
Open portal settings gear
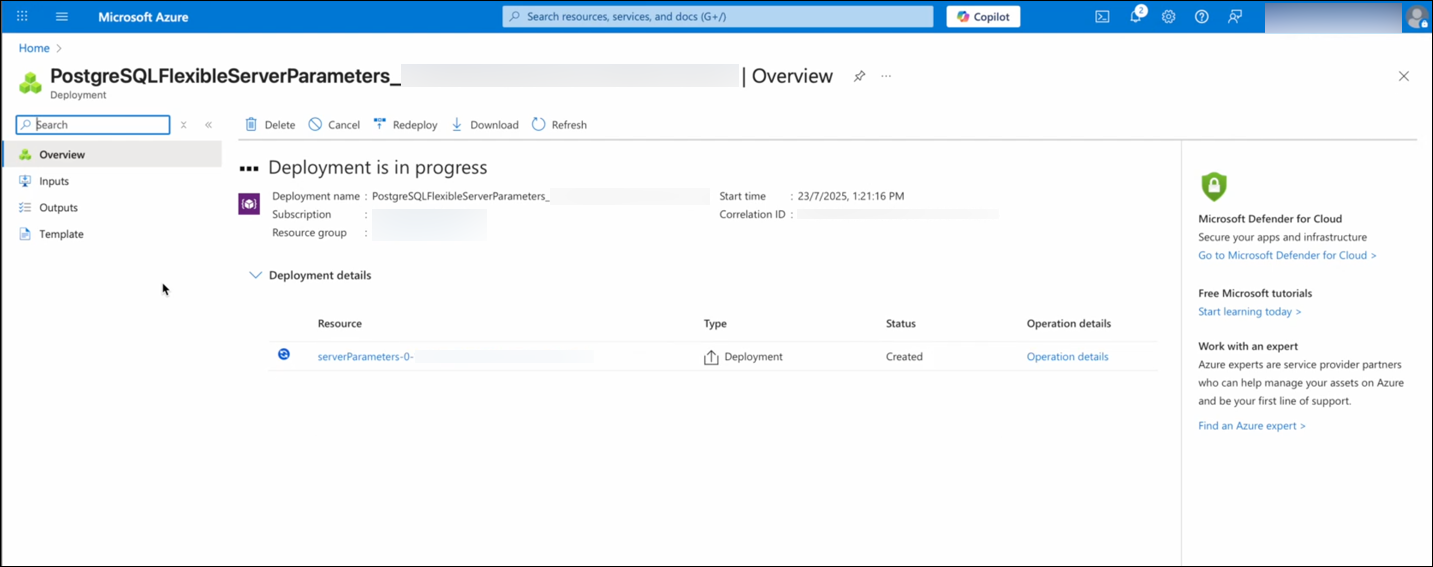1168,17
